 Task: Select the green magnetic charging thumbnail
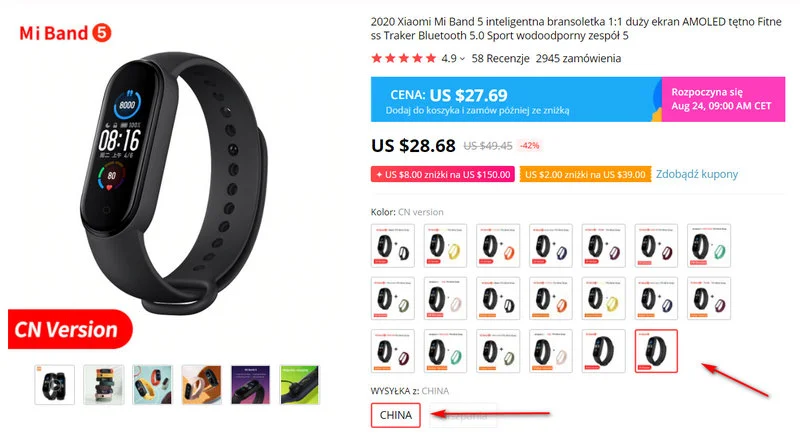299,385
